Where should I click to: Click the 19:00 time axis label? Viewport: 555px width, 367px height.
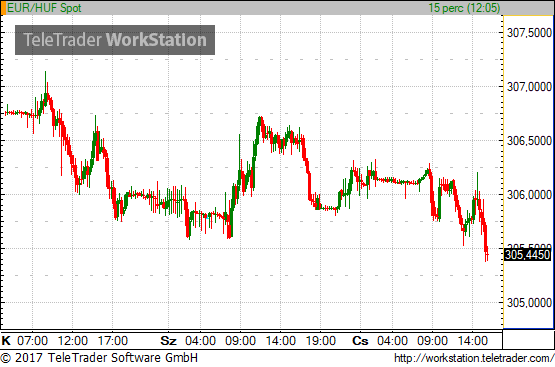point(320,340)
